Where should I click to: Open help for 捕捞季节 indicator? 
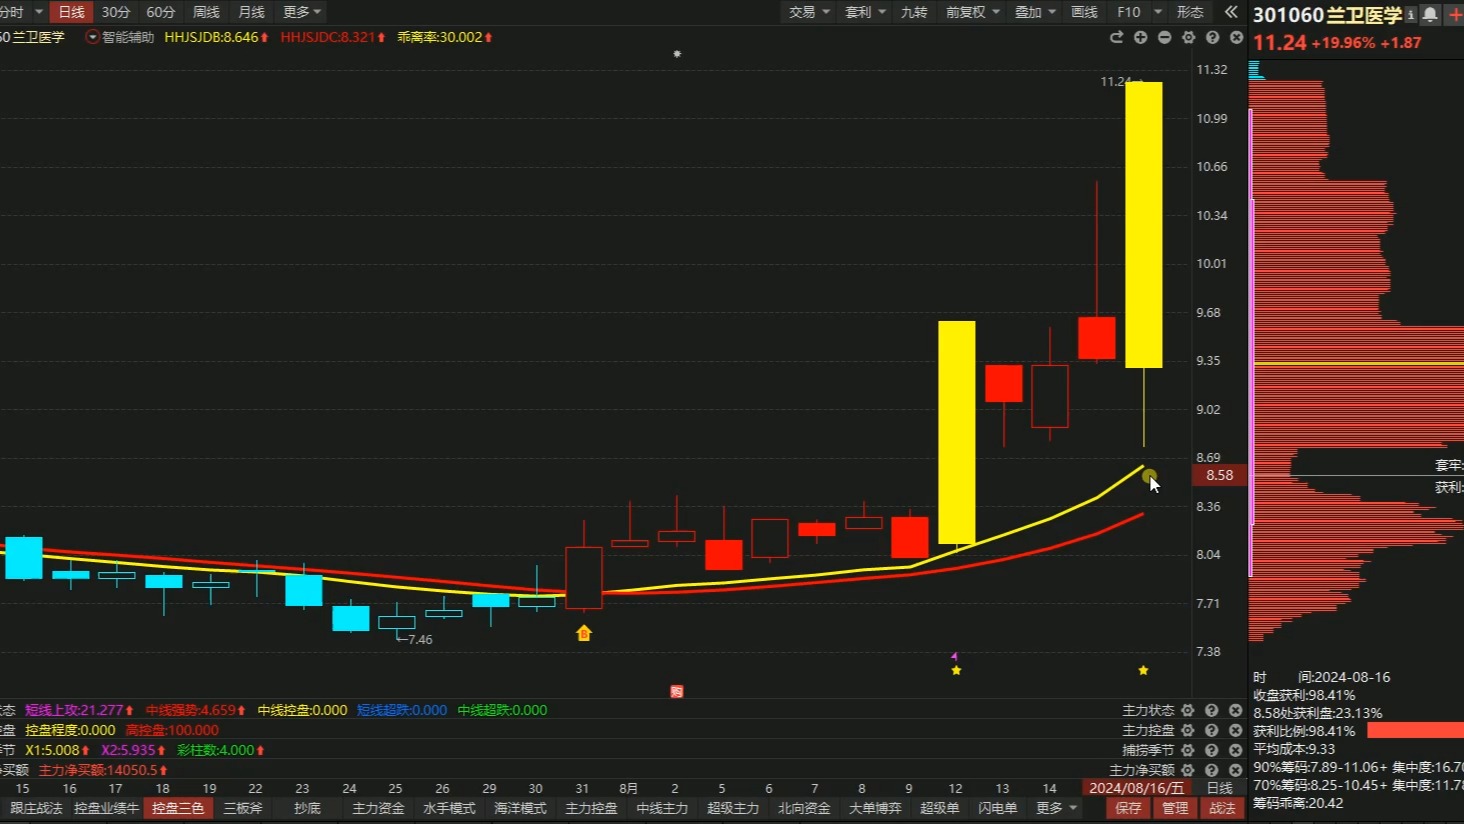pyautogui.click(x=1212, y=750)
